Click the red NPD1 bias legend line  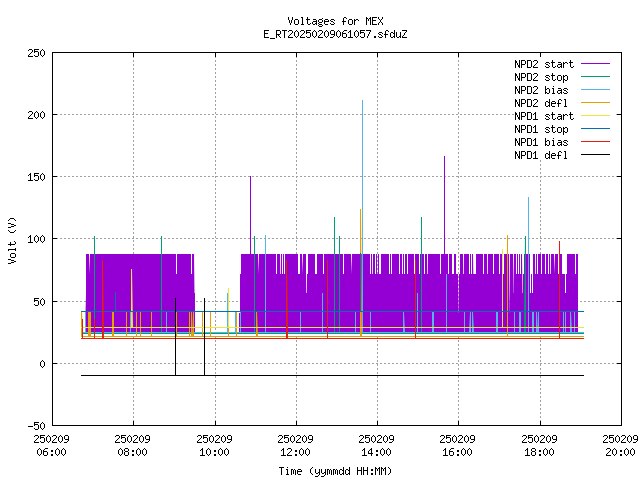[x=596, y=142]
